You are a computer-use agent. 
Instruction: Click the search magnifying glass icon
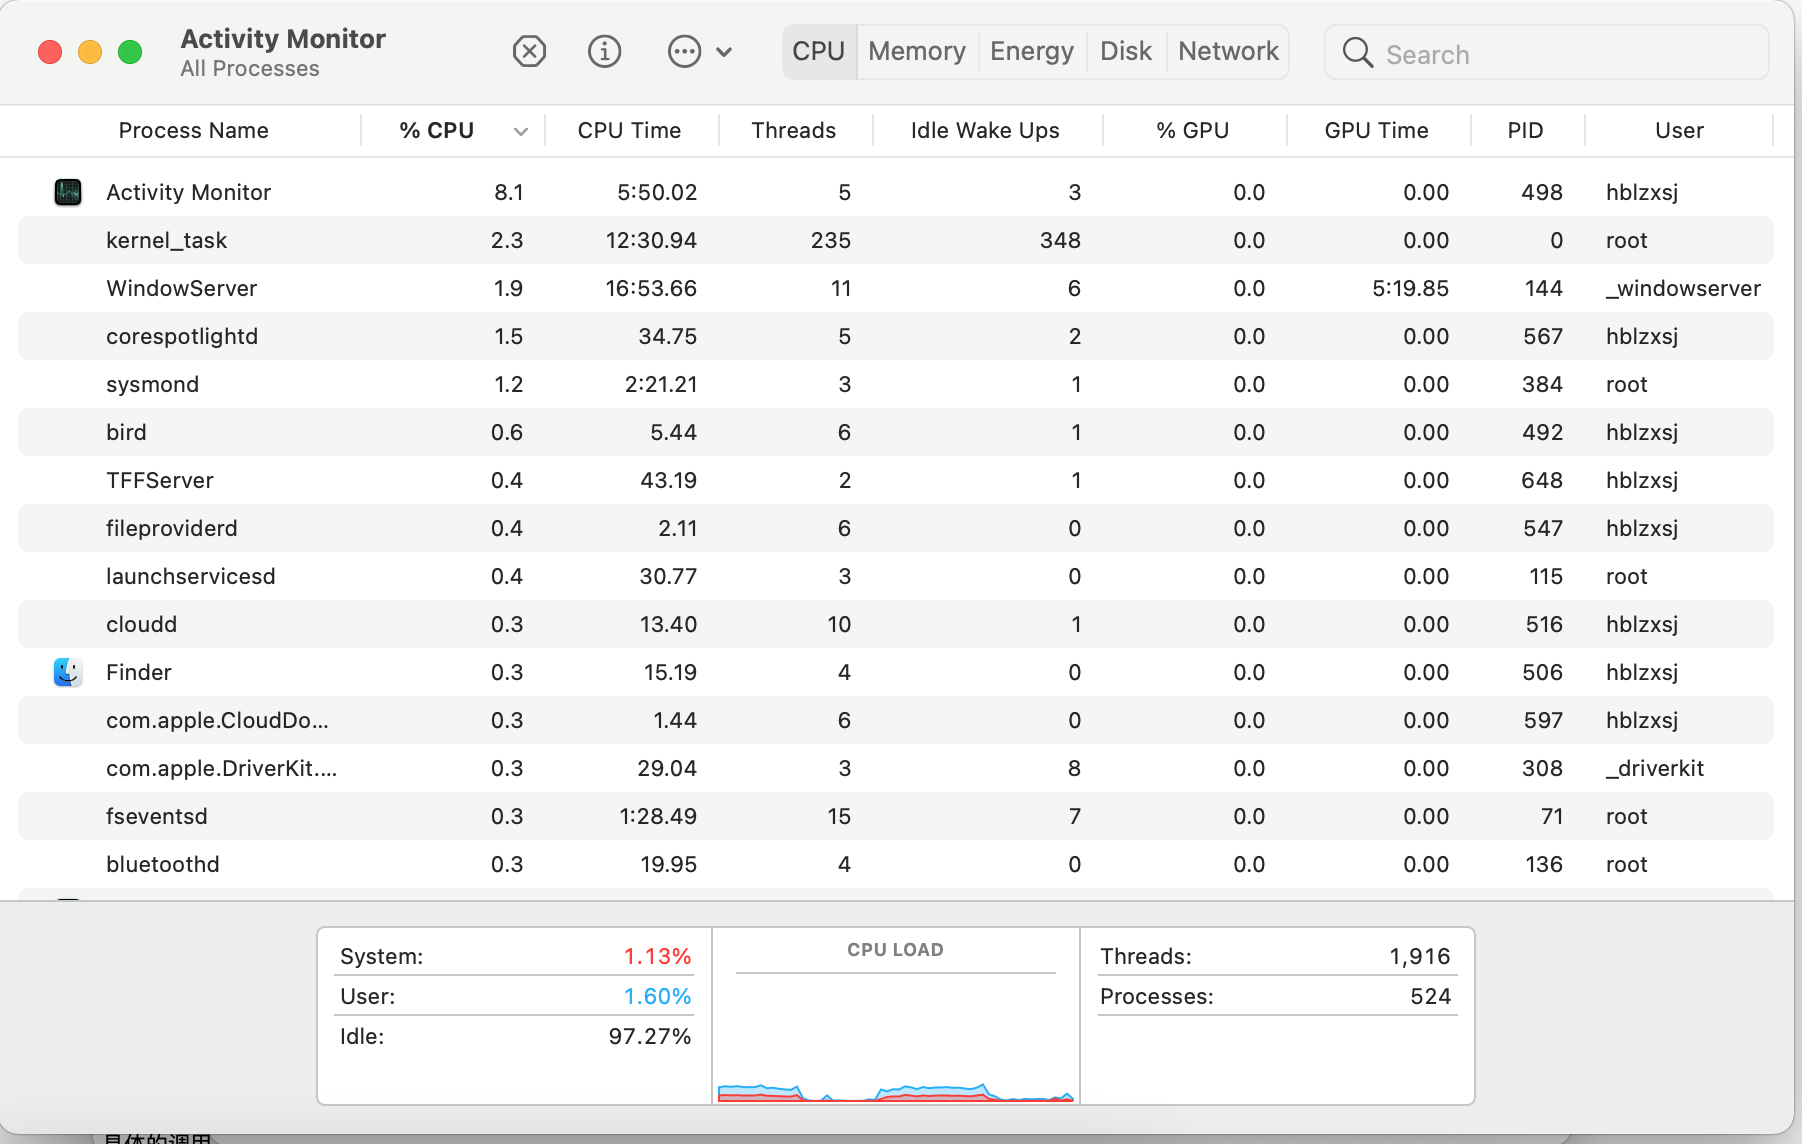1357,52
